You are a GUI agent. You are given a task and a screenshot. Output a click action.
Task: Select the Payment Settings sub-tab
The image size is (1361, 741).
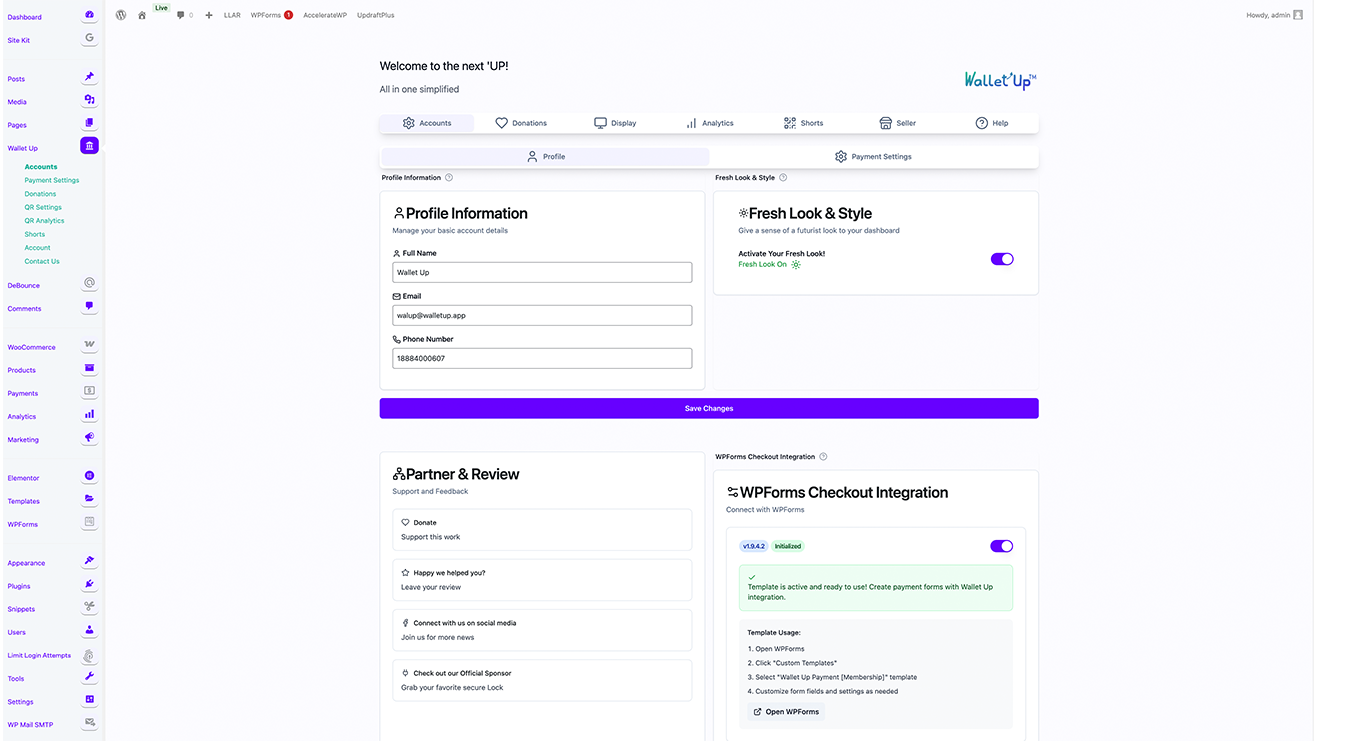click(873, 157)
